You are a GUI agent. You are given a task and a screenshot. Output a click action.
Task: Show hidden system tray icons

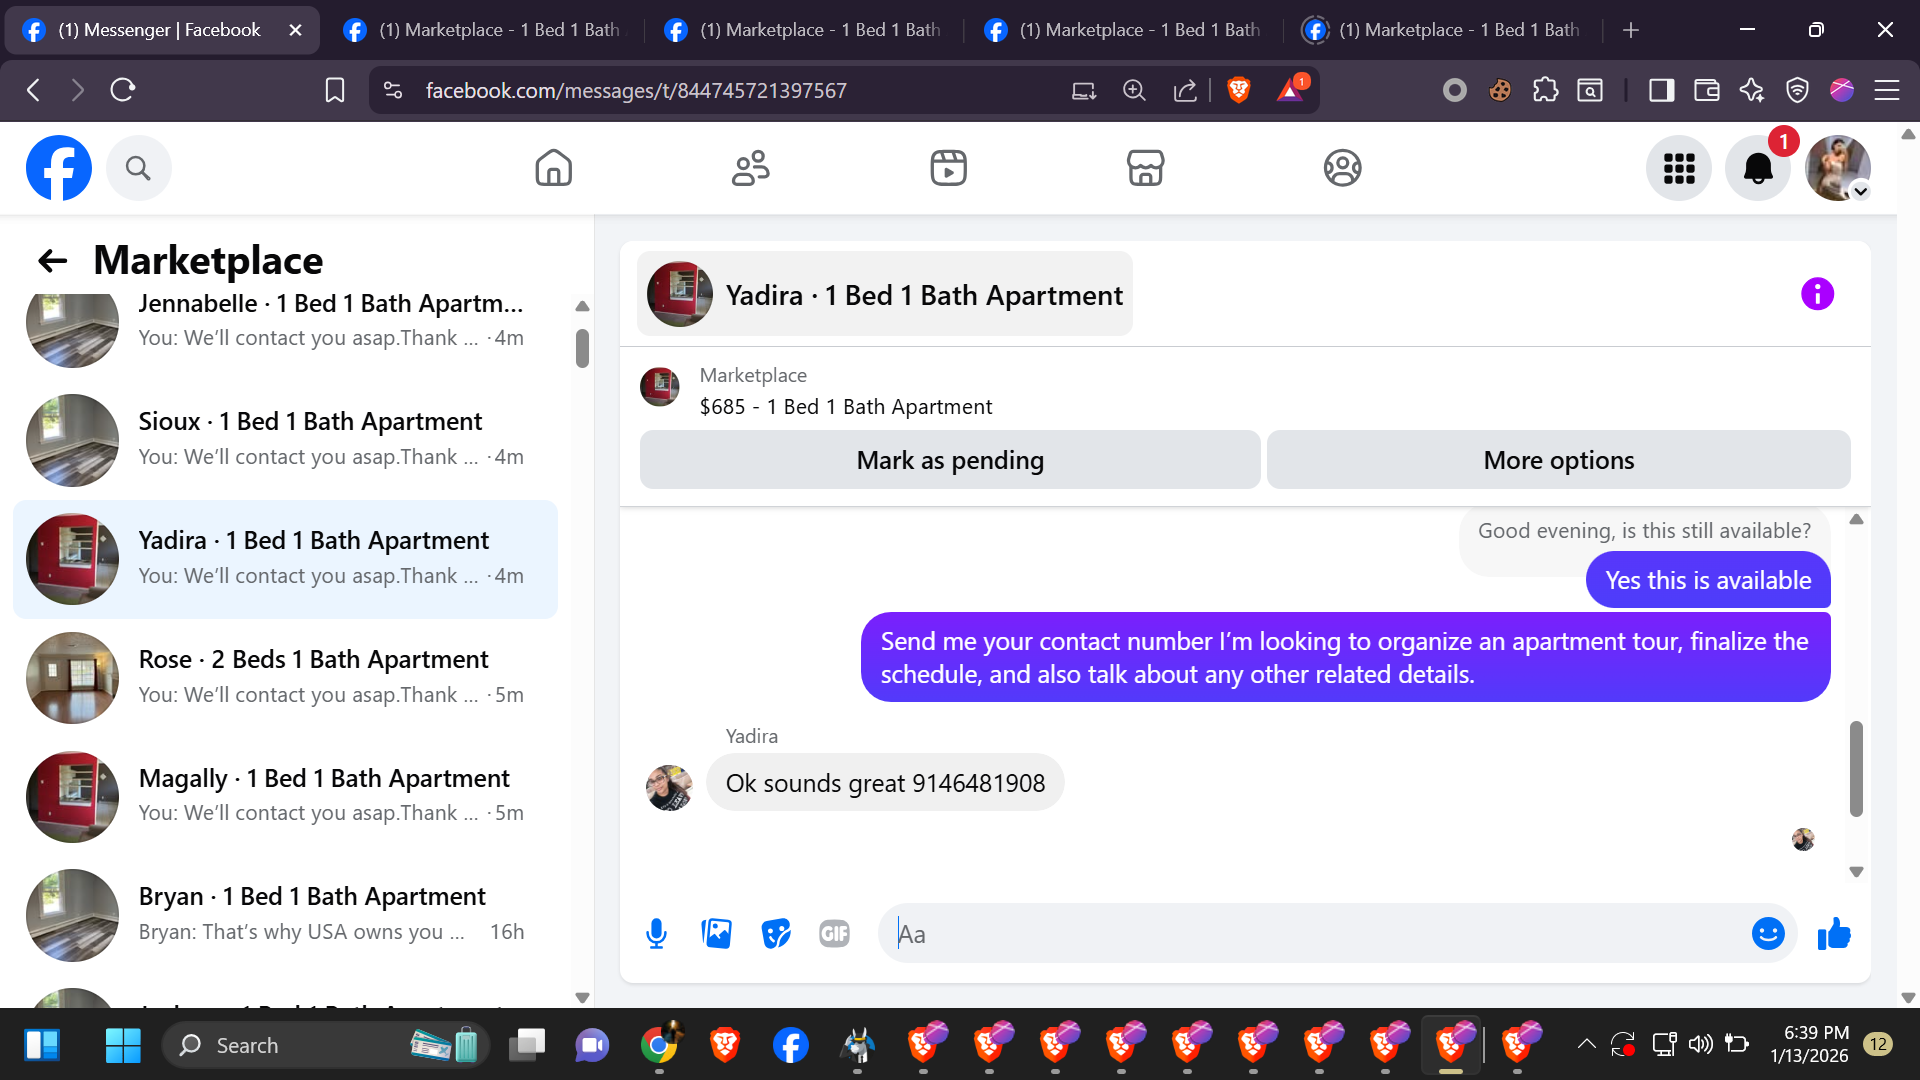pyautogui.click(x=1586, y=1044)
